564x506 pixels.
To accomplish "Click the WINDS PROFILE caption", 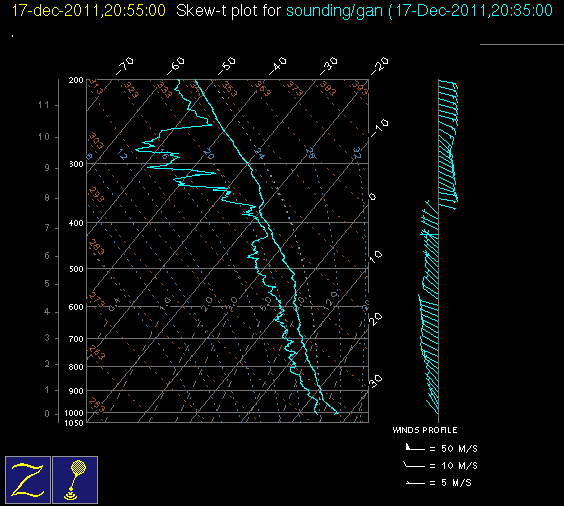I will click(425, 430).
